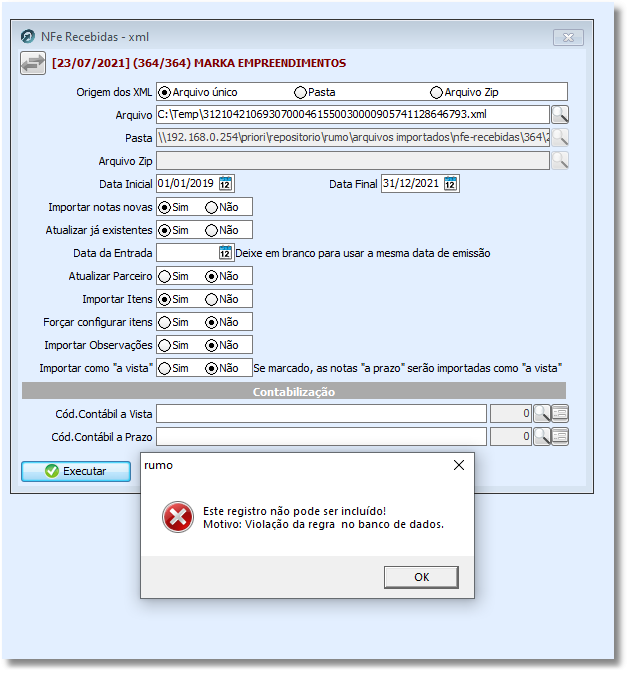The image size is (628, 673).
Task: Click the magnifier icon beside Arquivo Zip field
Action: coord(560,161)
